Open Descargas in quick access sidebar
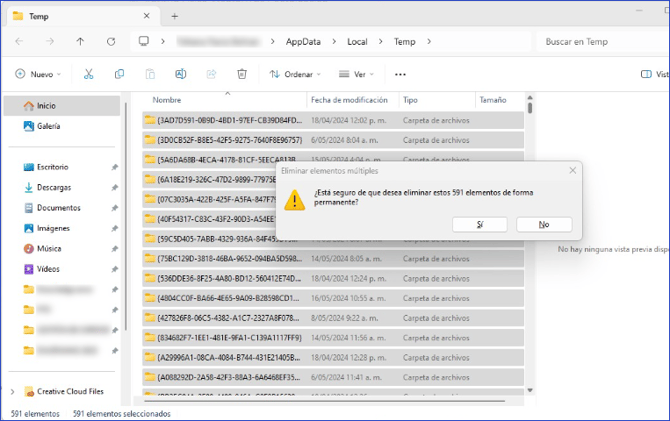Image resolution: width=670 pixels, height=421 pixels. pos(53,187)
